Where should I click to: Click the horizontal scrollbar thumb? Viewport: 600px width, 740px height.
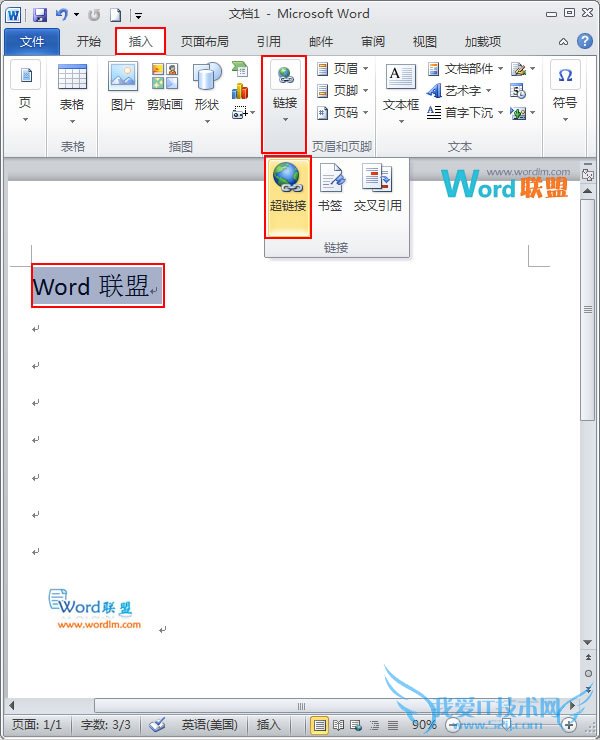[x=301, y=706]
